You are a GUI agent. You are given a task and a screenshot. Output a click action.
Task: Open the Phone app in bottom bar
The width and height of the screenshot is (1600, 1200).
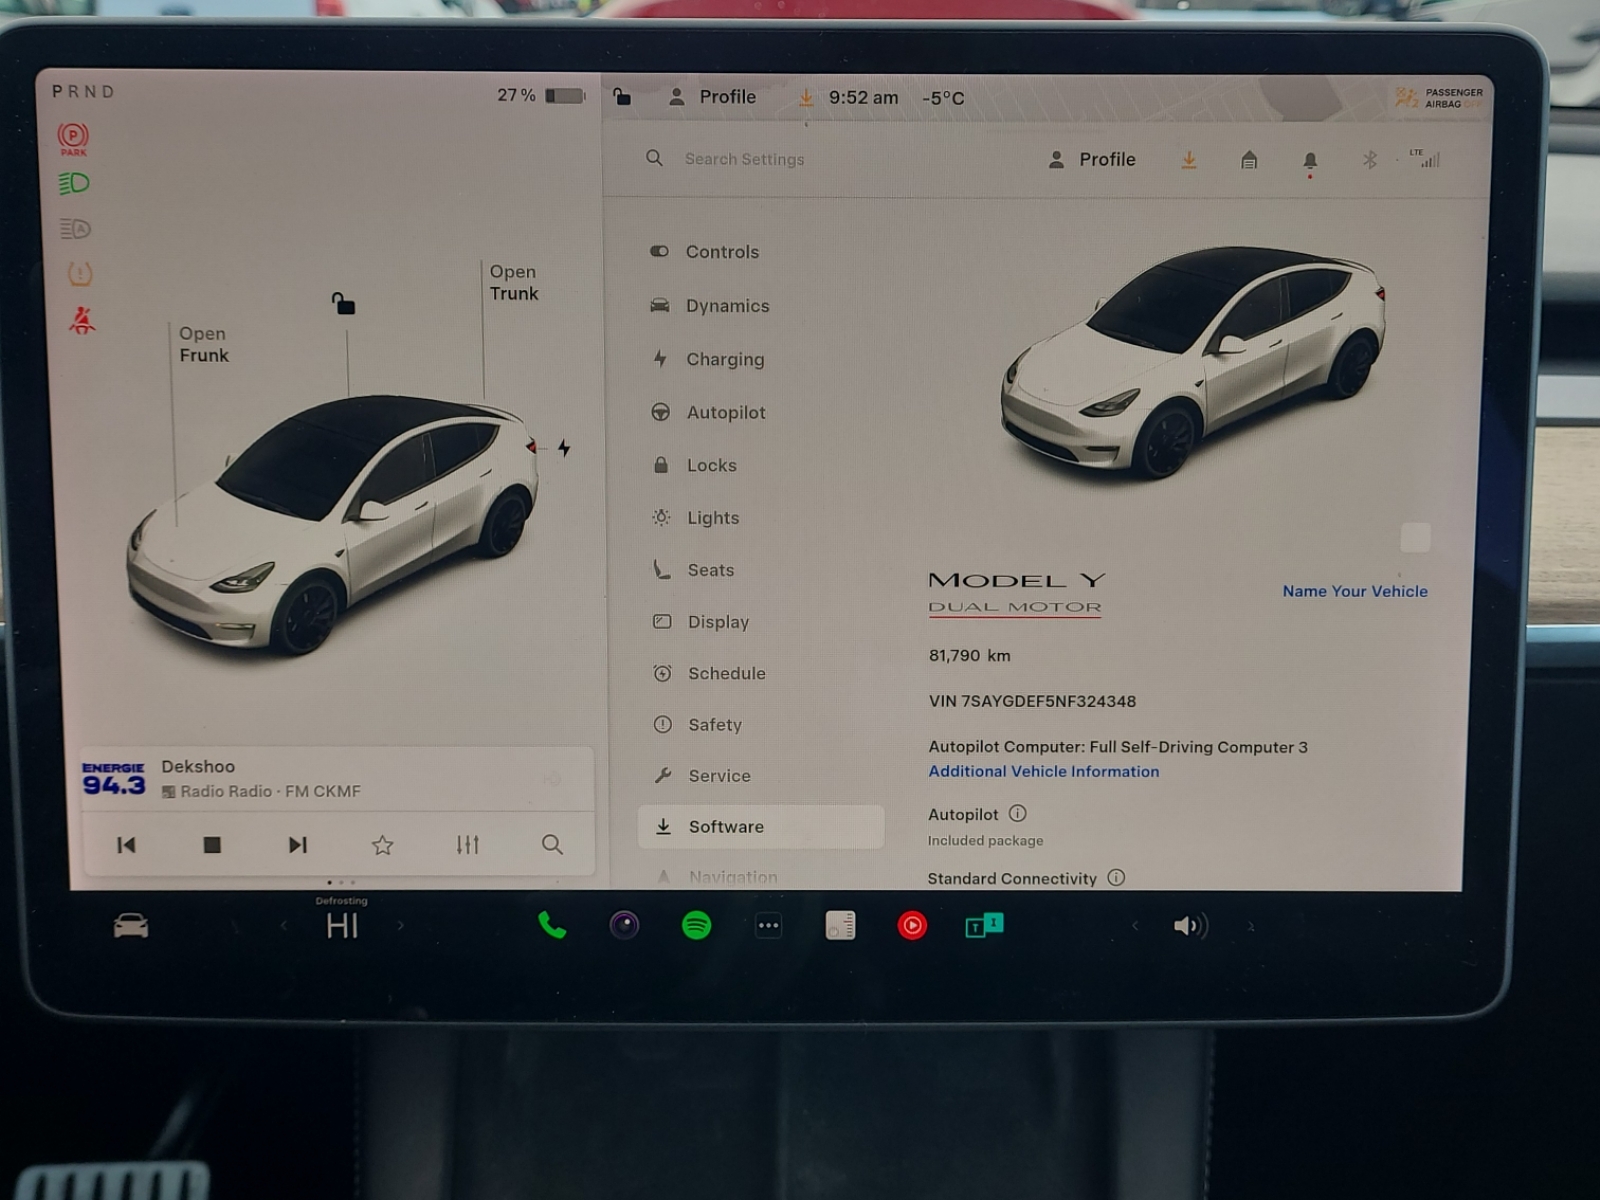point(552,926)
